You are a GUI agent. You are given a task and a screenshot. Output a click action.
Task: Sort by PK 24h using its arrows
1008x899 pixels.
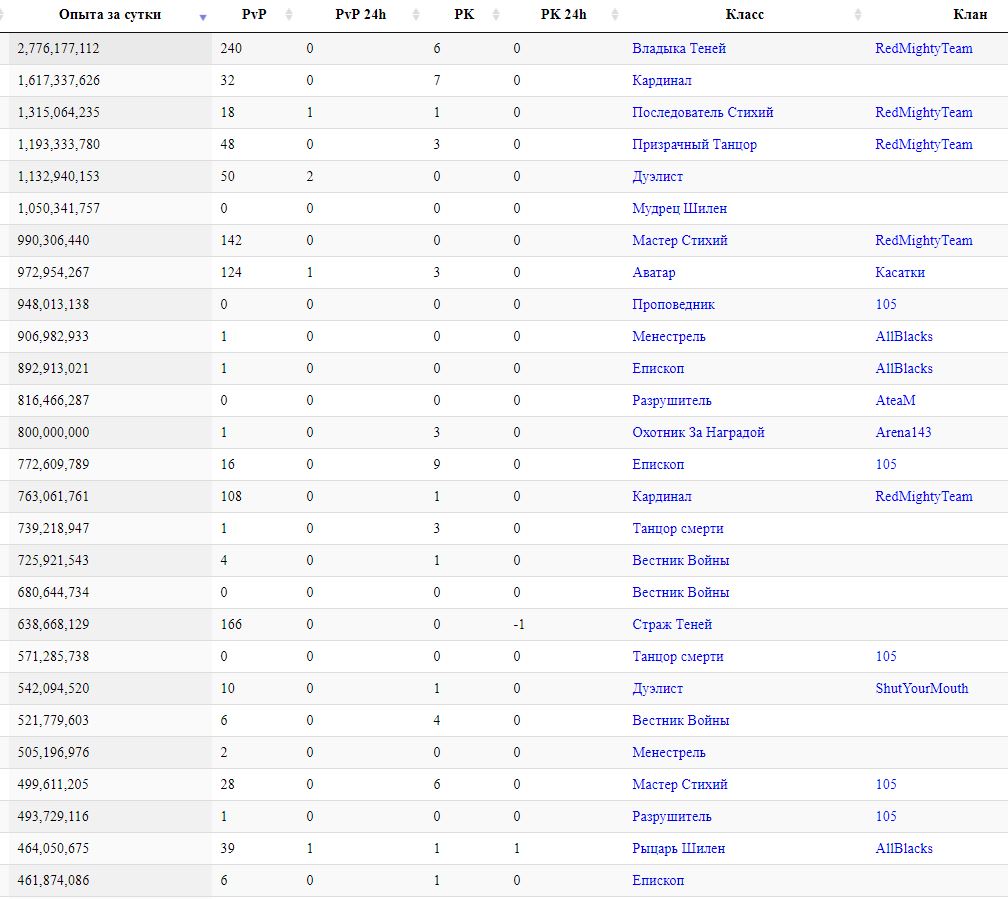613,15
